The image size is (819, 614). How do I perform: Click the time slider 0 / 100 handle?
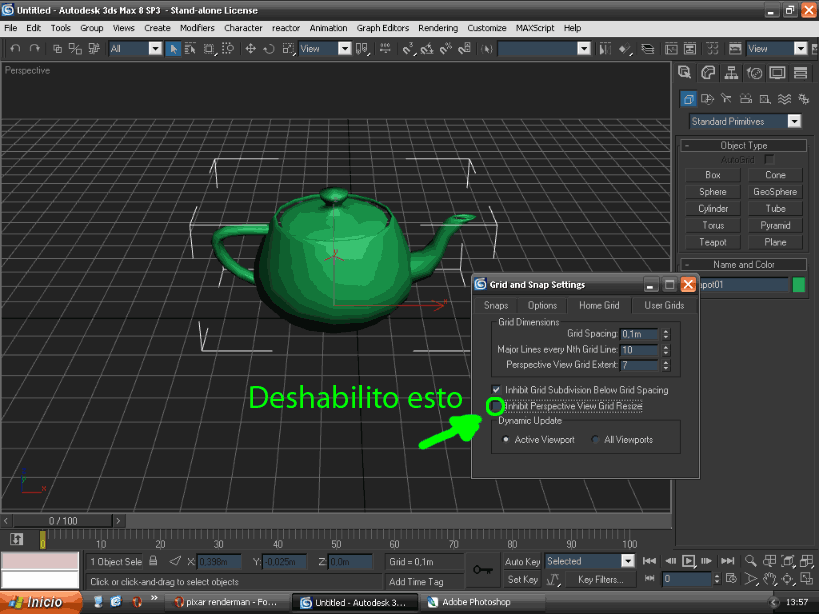[x=63, y=521]
